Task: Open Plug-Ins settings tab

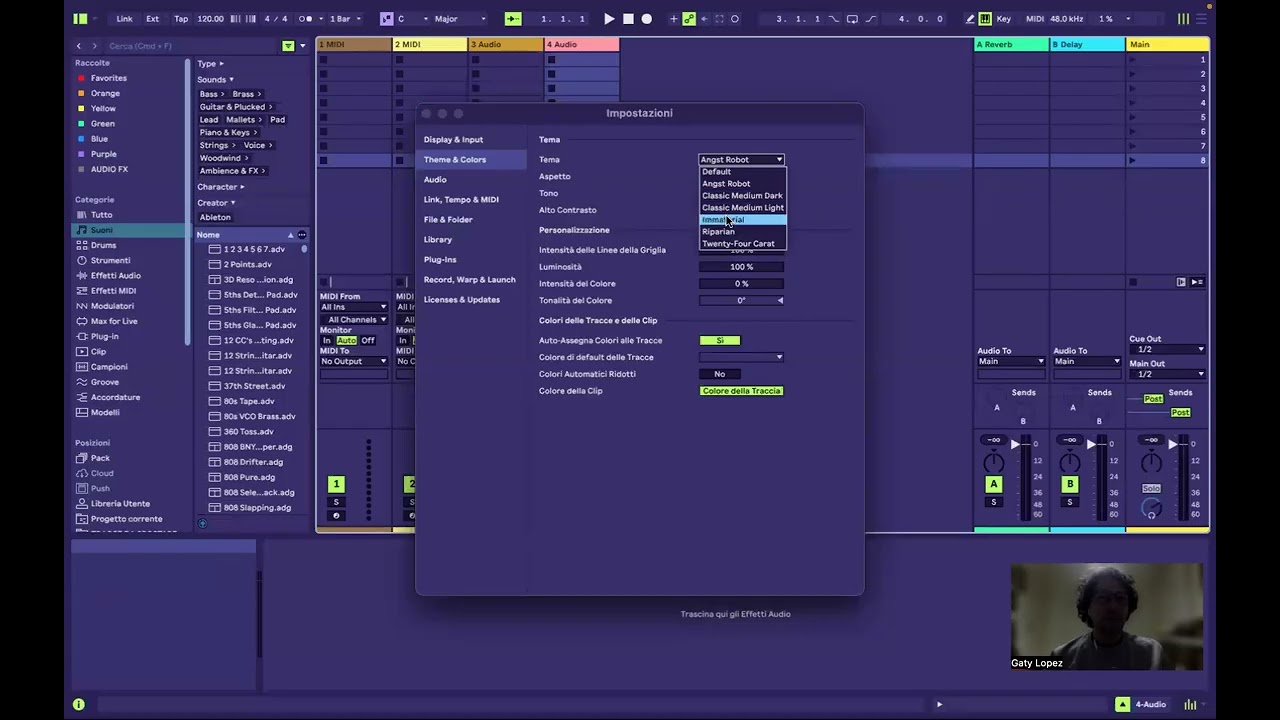Action: [471, 260]
